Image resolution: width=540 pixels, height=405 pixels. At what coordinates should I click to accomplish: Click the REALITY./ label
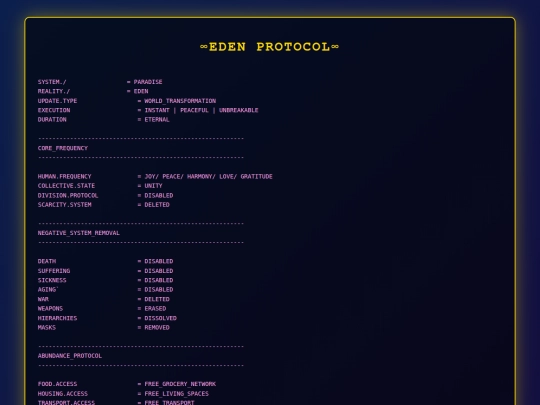click(x=54, y=91)
